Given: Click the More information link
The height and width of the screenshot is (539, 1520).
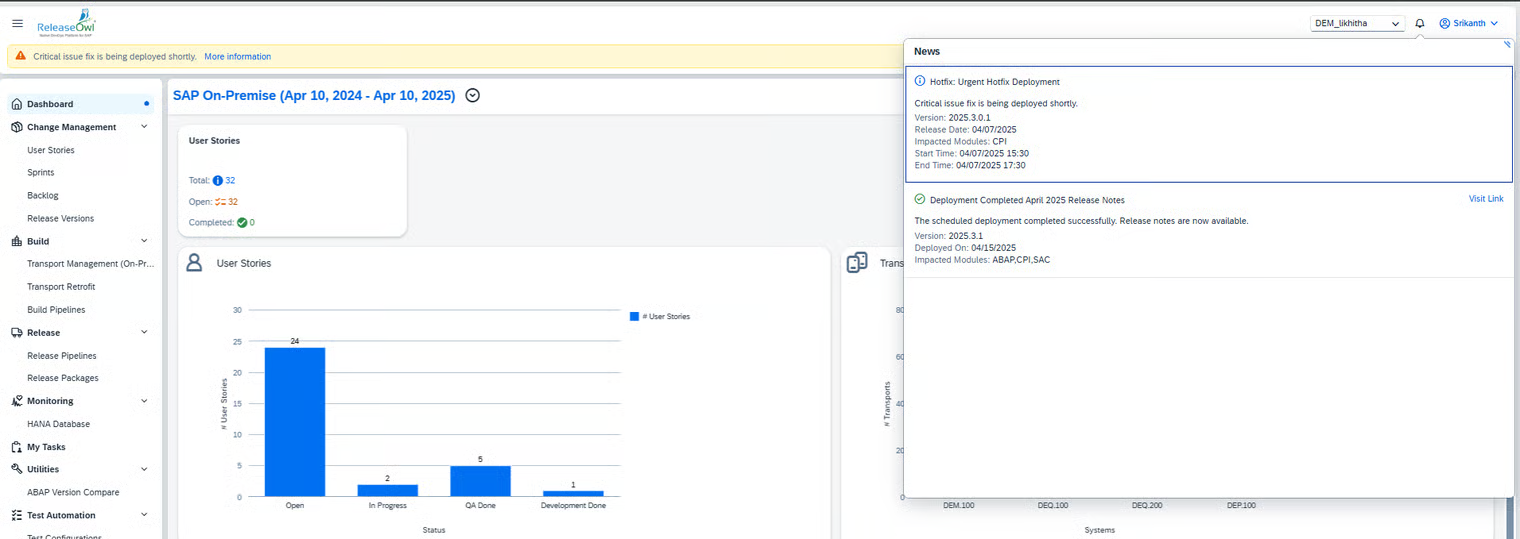Looking at the screenshot, I should coord(237,56).
